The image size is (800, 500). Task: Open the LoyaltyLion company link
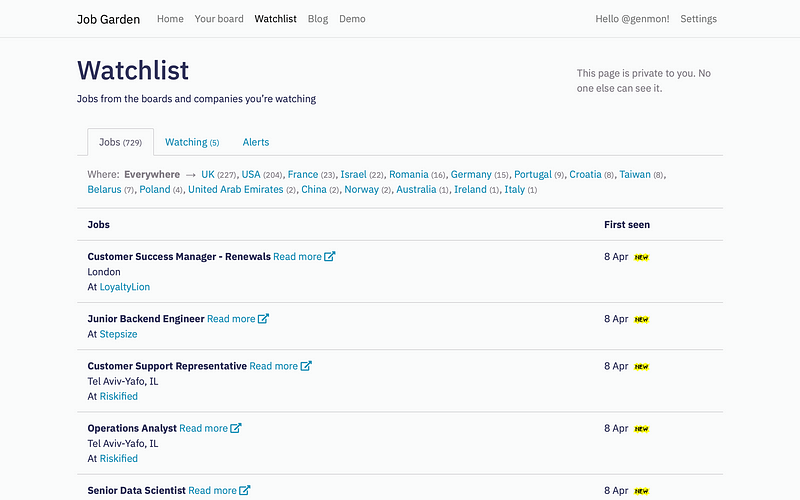pyautogui.click(x=124, y=287)
